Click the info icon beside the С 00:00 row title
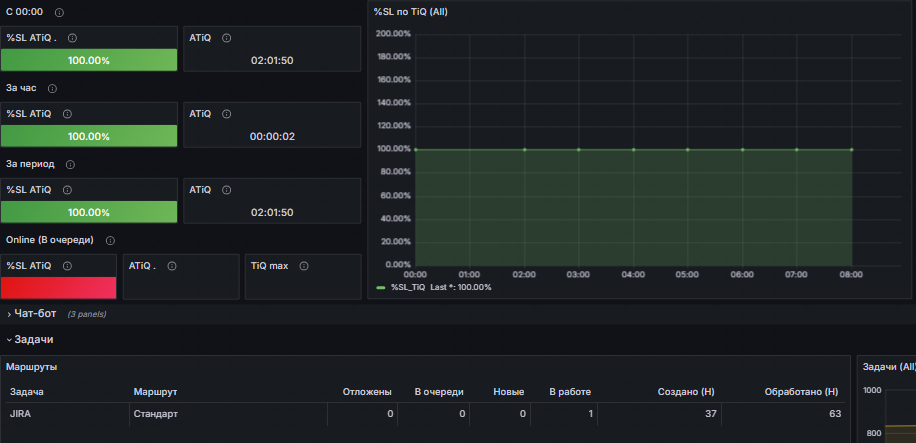The image size is (916, 443). click(60, 12)
